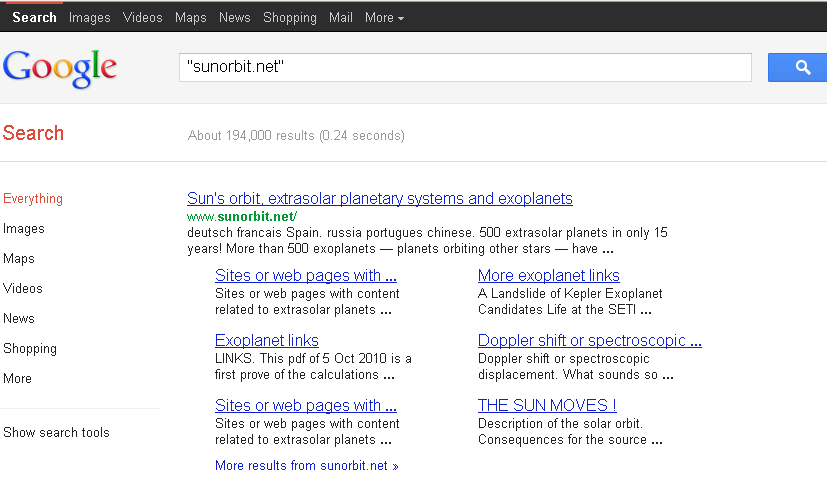The image size is (827, 482).
Task: Show search tools in sidebar
Action: pyautogui.click(x=56, y=432)
